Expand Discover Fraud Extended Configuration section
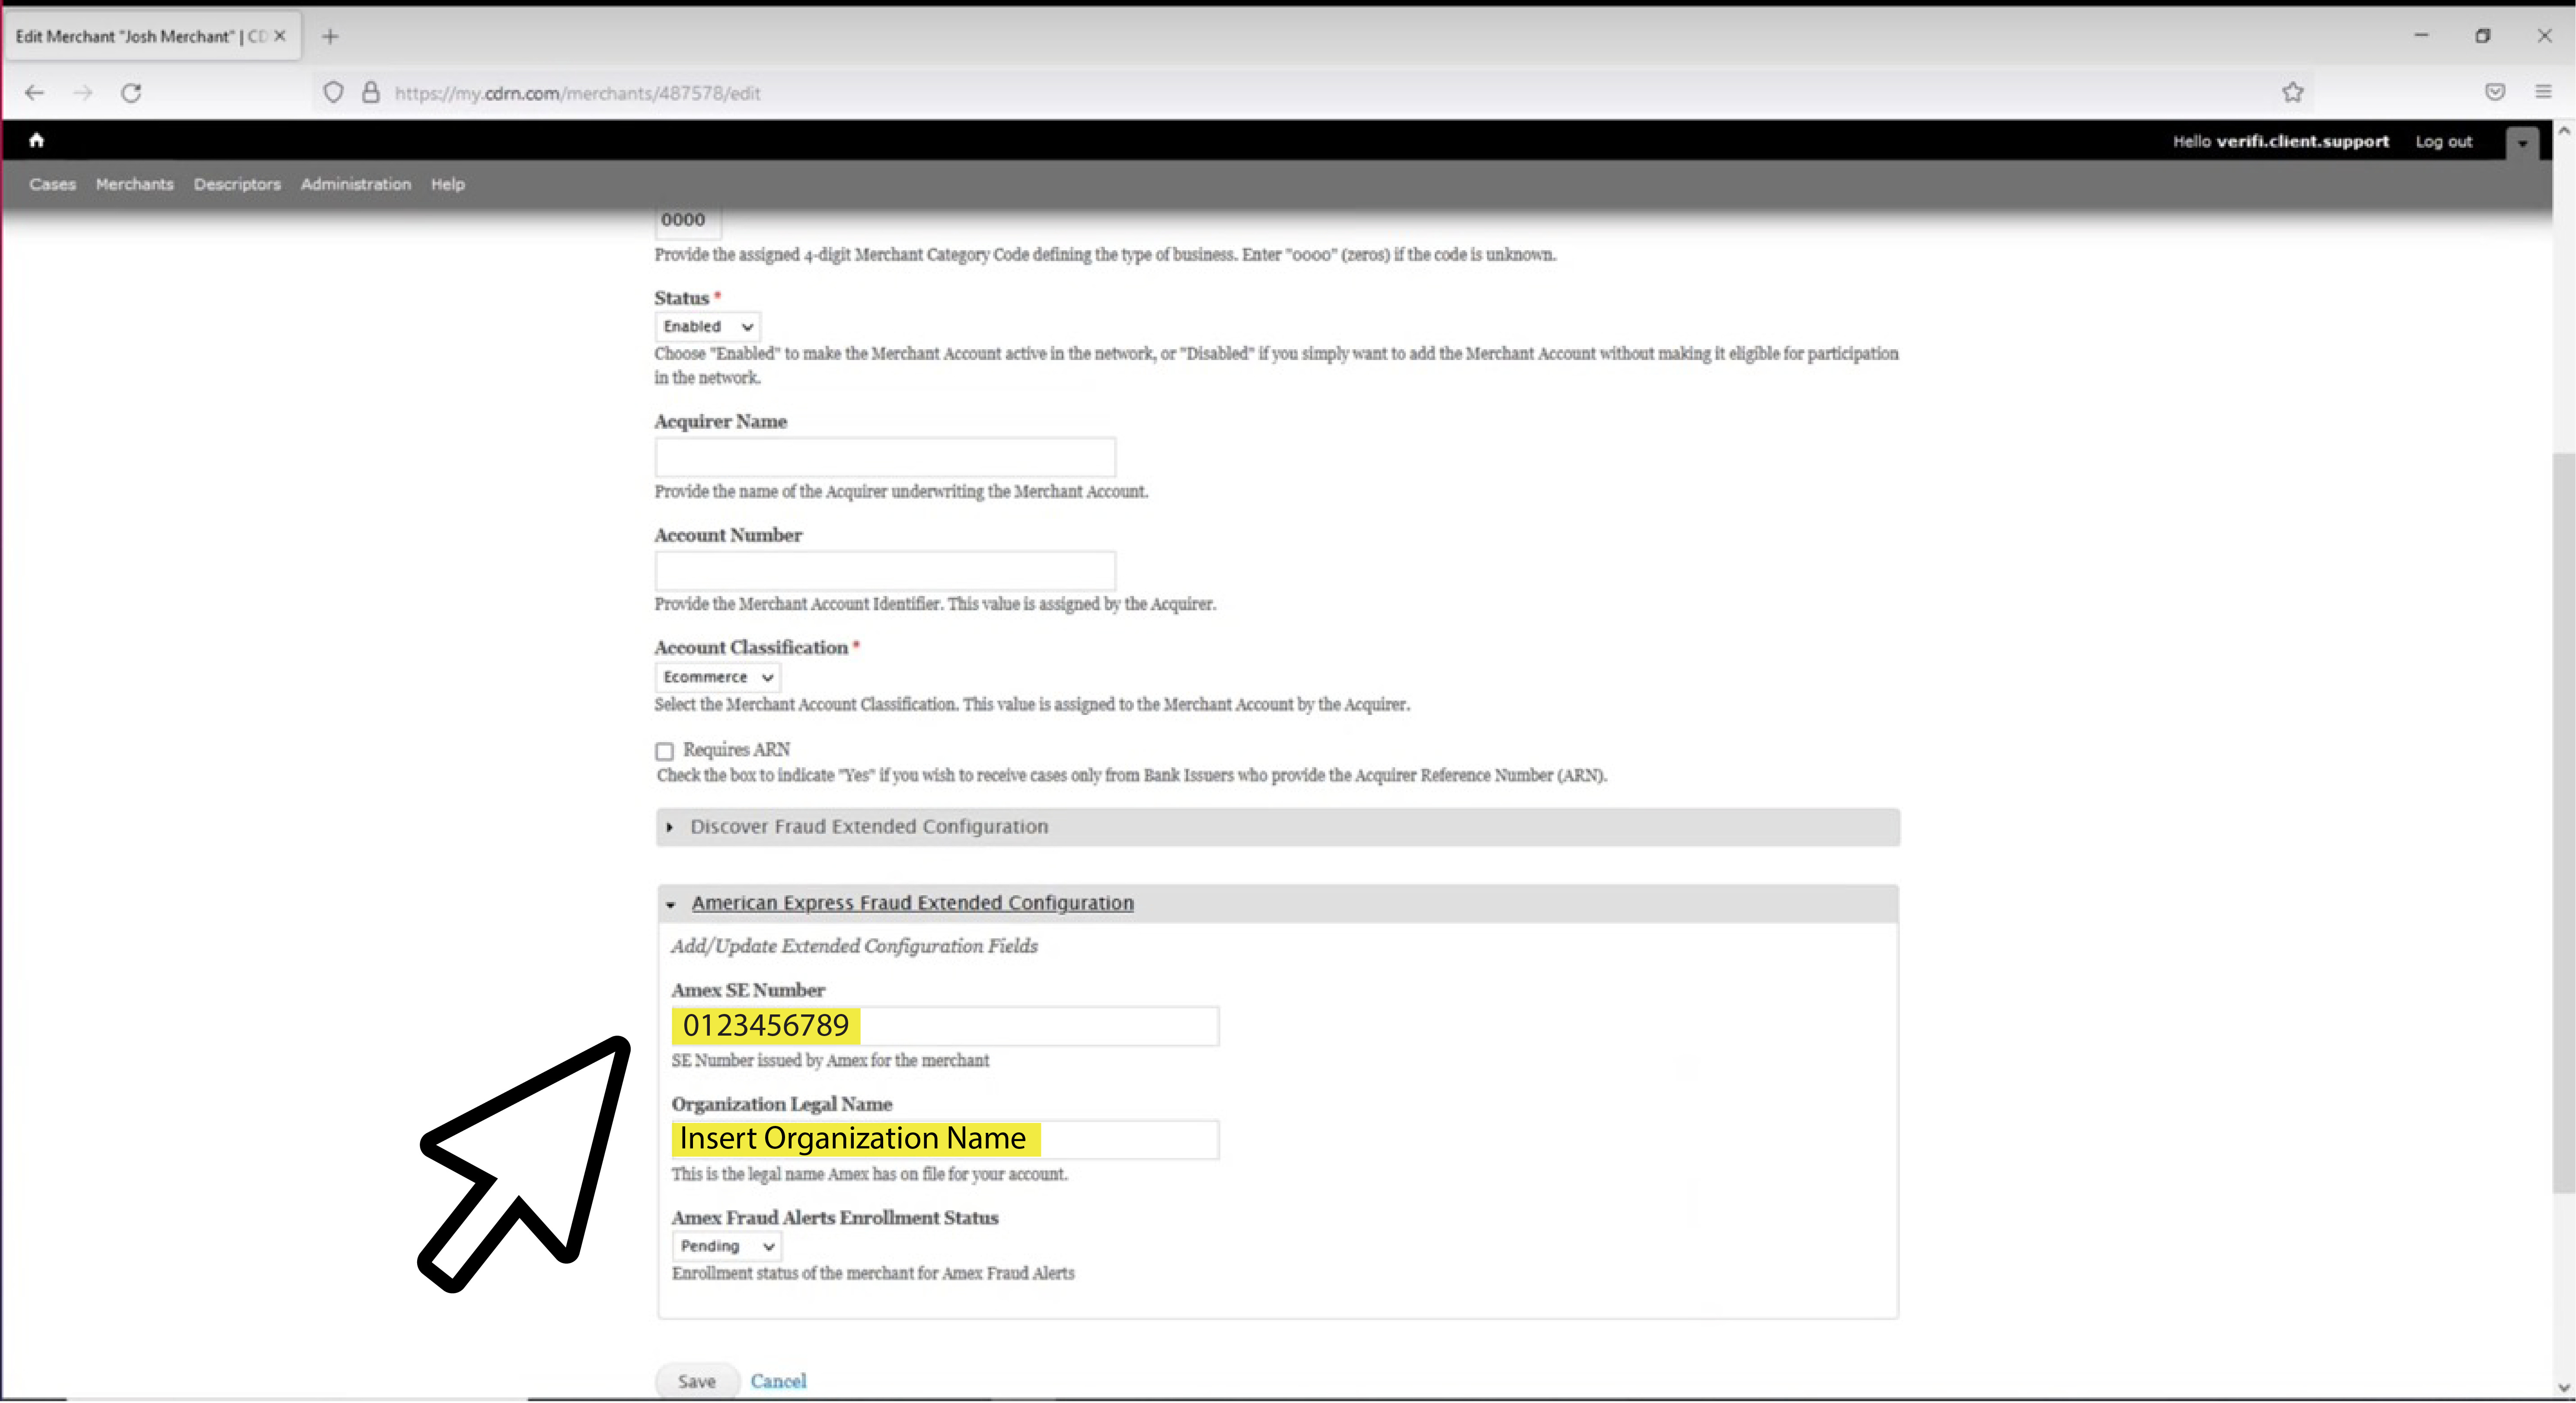Screen dimensions: 2576x1403 pos(1278,827)
